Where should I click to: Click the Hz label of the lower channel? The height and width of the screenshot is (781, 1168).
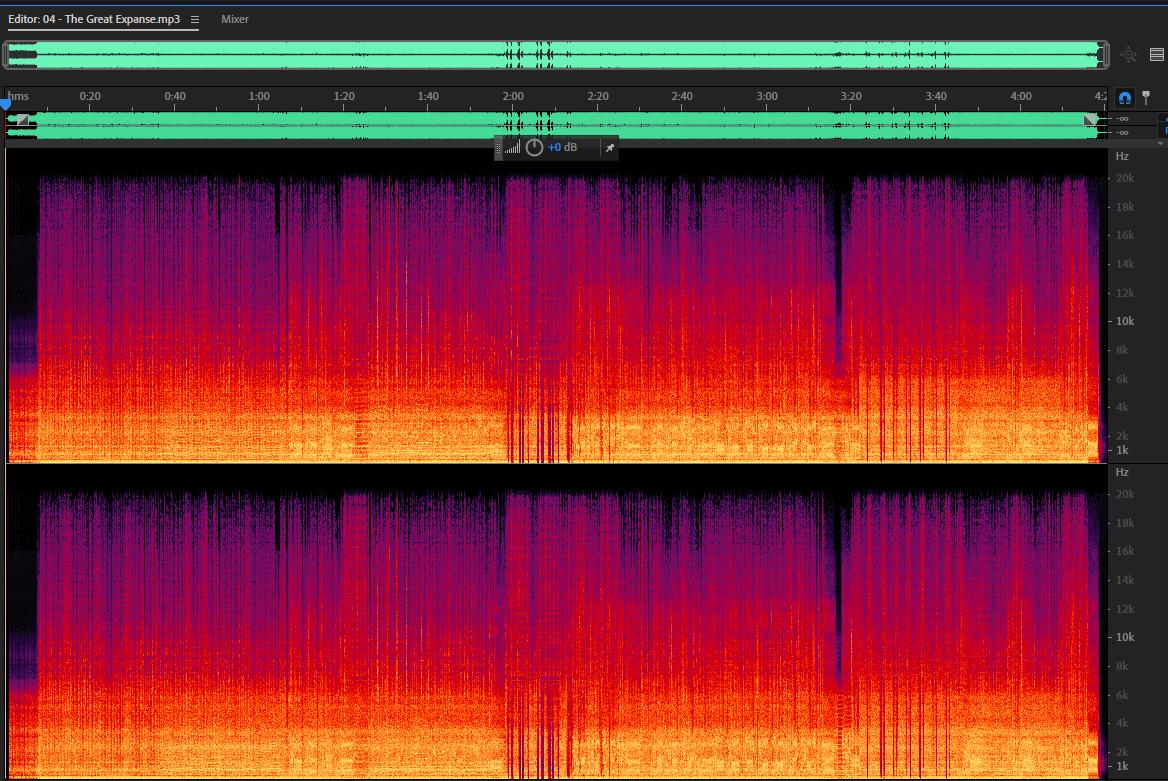[x=1122, y=472]
